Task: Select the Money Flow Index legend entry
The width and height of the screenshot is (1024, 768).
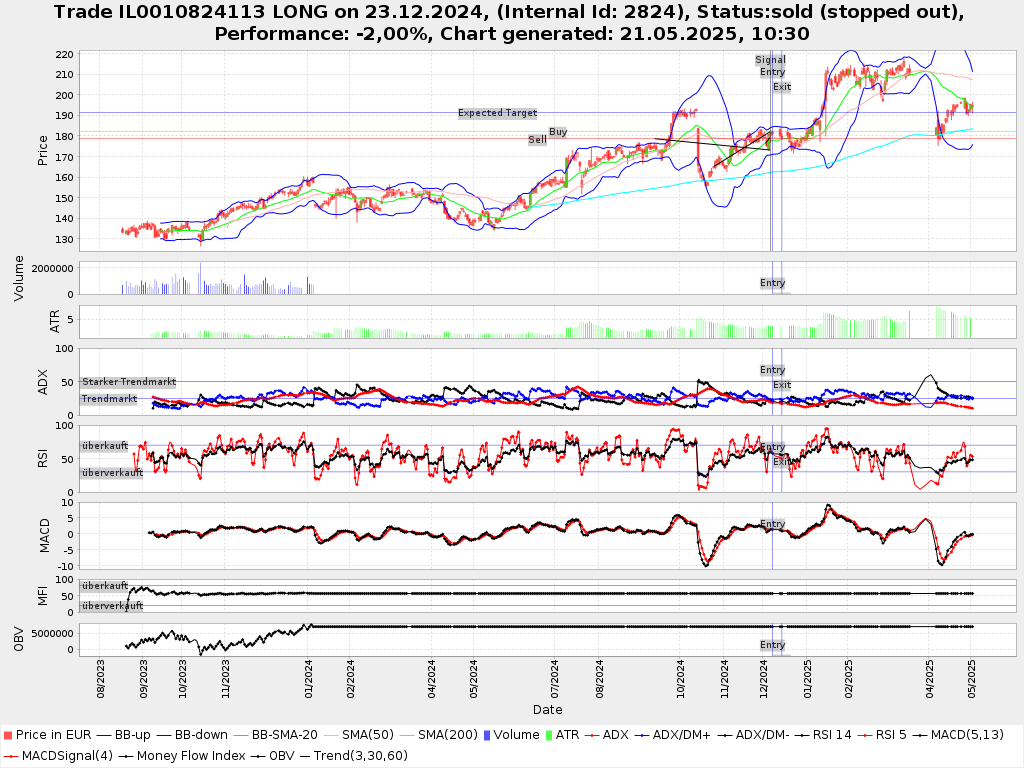Action: tap(189, 755)
